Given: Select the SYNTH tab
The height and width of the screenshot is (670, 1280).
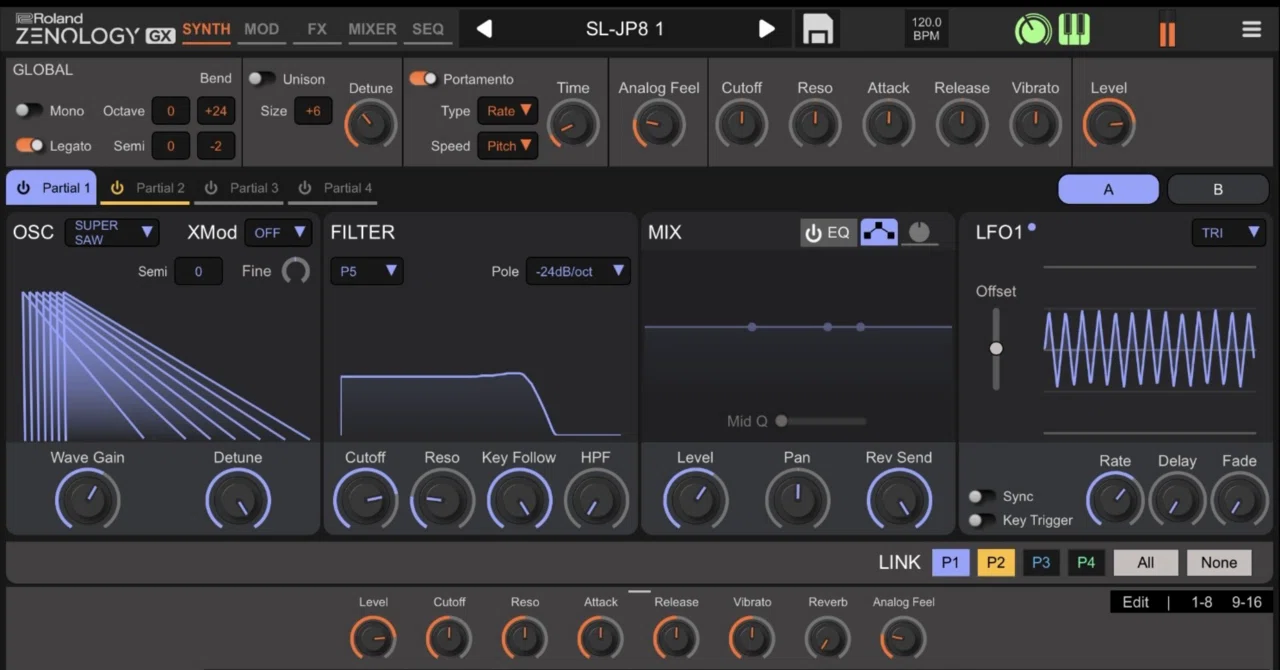Looking at the screenshot, I should point(206,29).
